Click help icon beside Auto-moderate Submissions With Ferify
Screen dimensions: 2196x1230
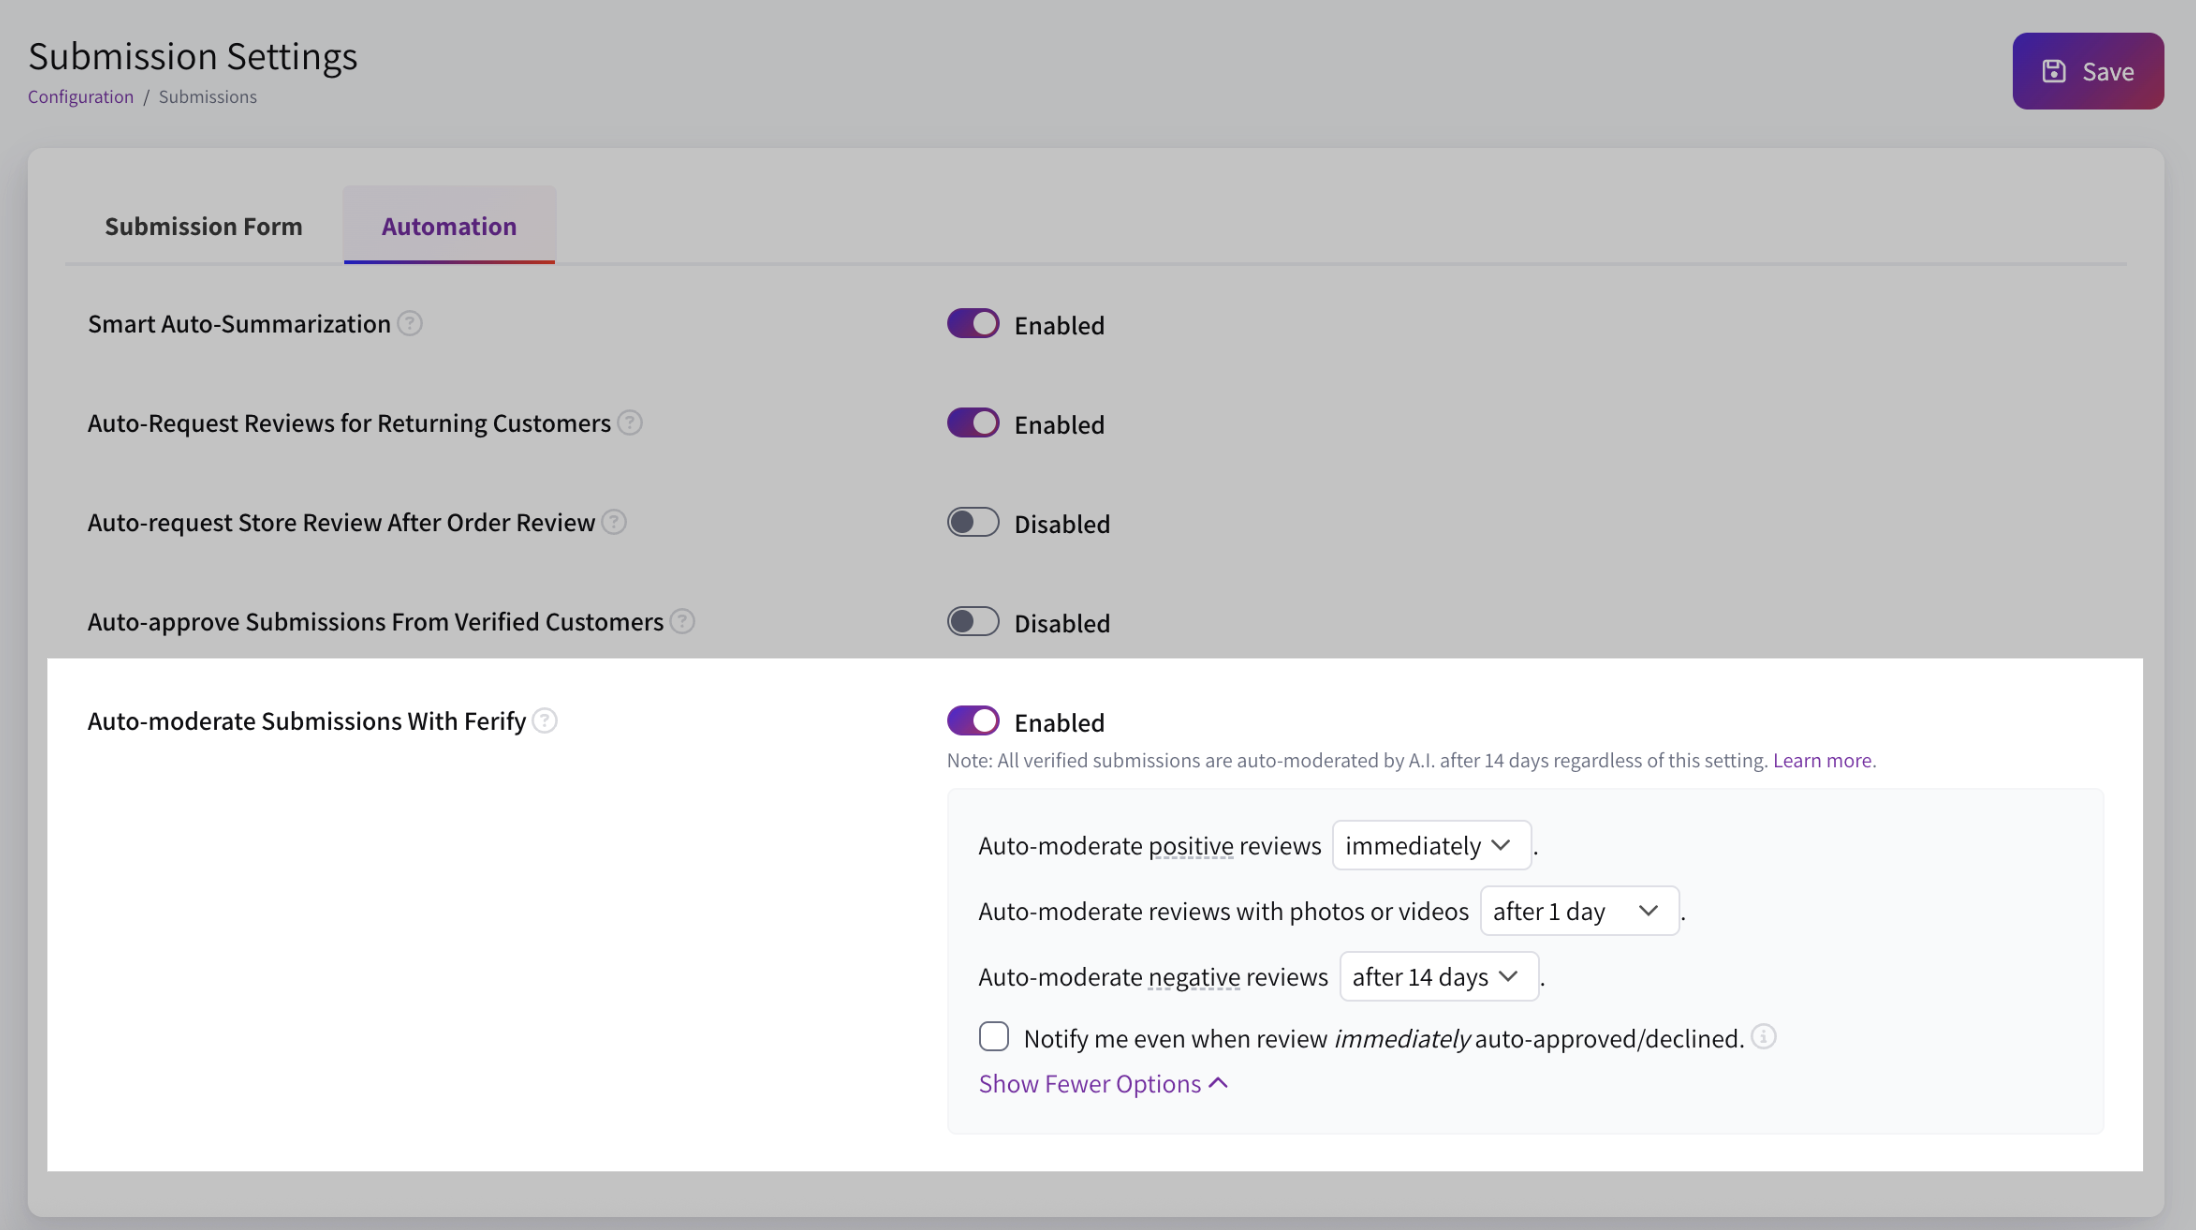545,721
